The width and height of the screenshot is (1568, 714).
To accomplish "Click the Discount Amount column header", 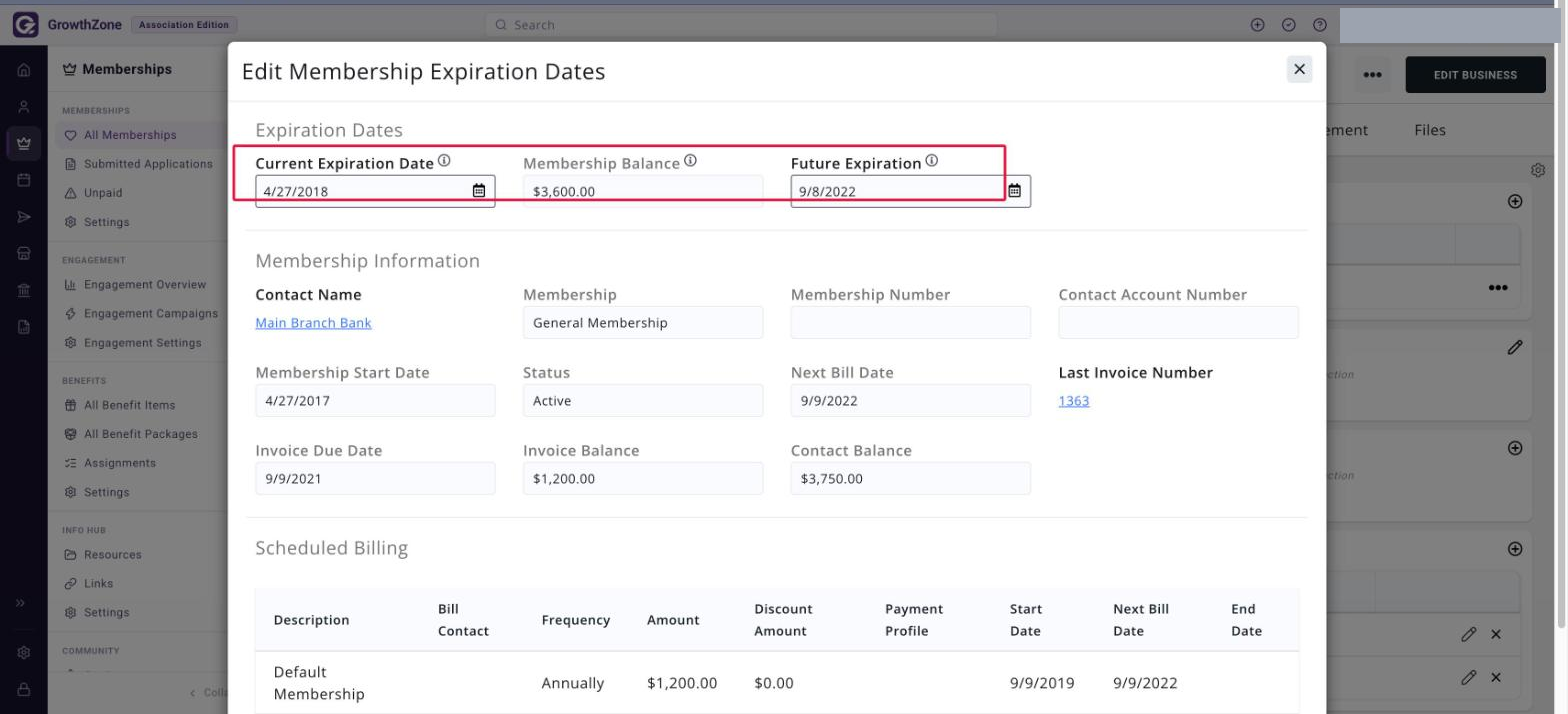I will click(x=783, y=620).
